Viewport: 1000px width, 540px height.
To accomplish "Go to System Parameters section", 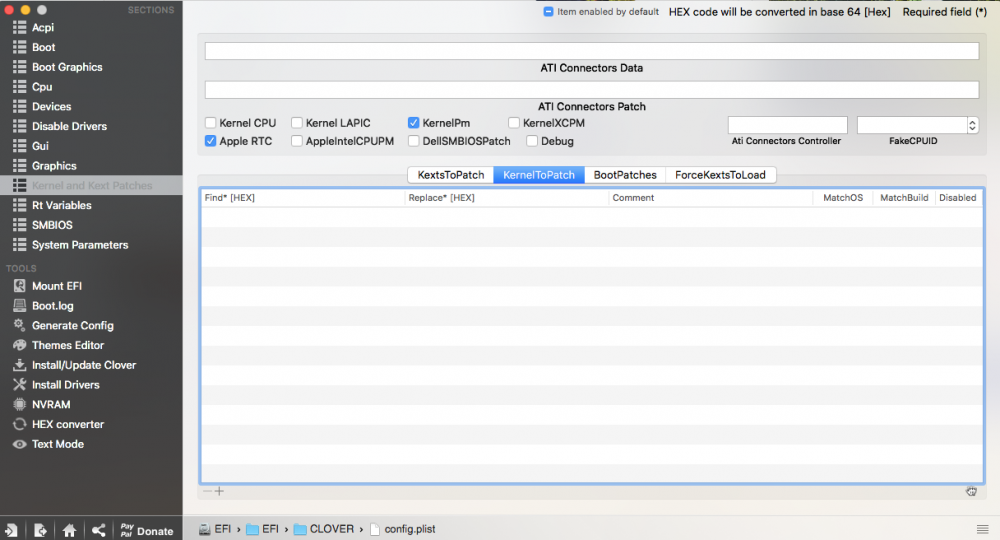I will pyautogui.click(x=80, y=245).
